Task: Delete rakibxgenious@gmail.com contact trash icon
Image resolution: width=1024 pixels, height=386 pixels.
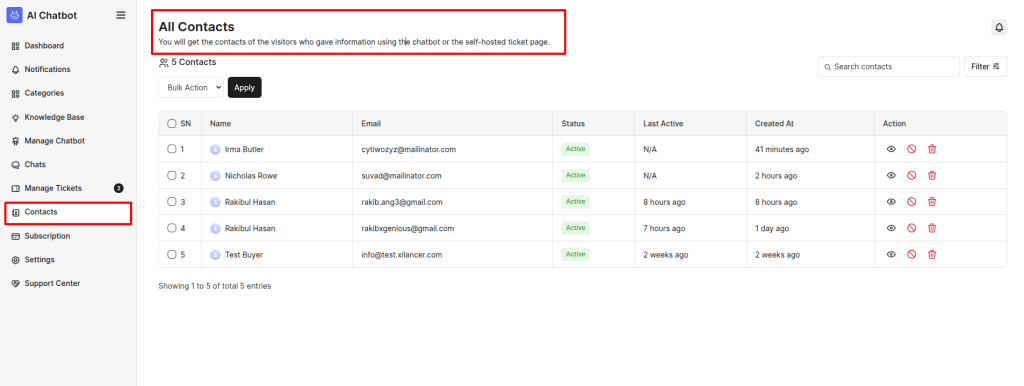Action: (932, 228)
